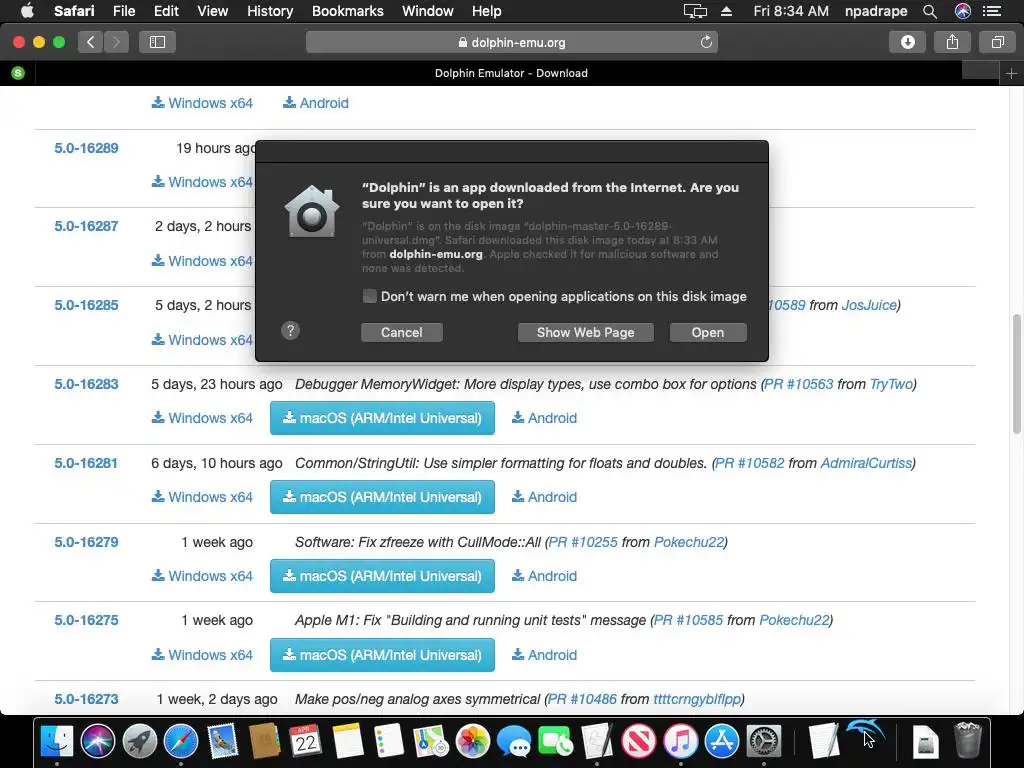1024x768 pixels.
Task: Go back using Safari's back arrow
Action: coord(91,42)
